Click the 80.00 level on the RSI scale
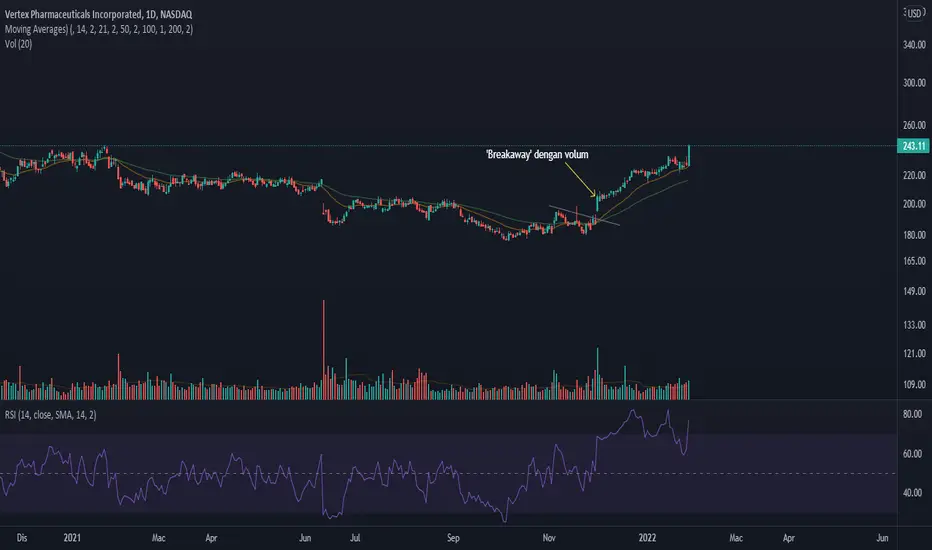The height and width of the screenshot is (550, 932). click(912, 414)
